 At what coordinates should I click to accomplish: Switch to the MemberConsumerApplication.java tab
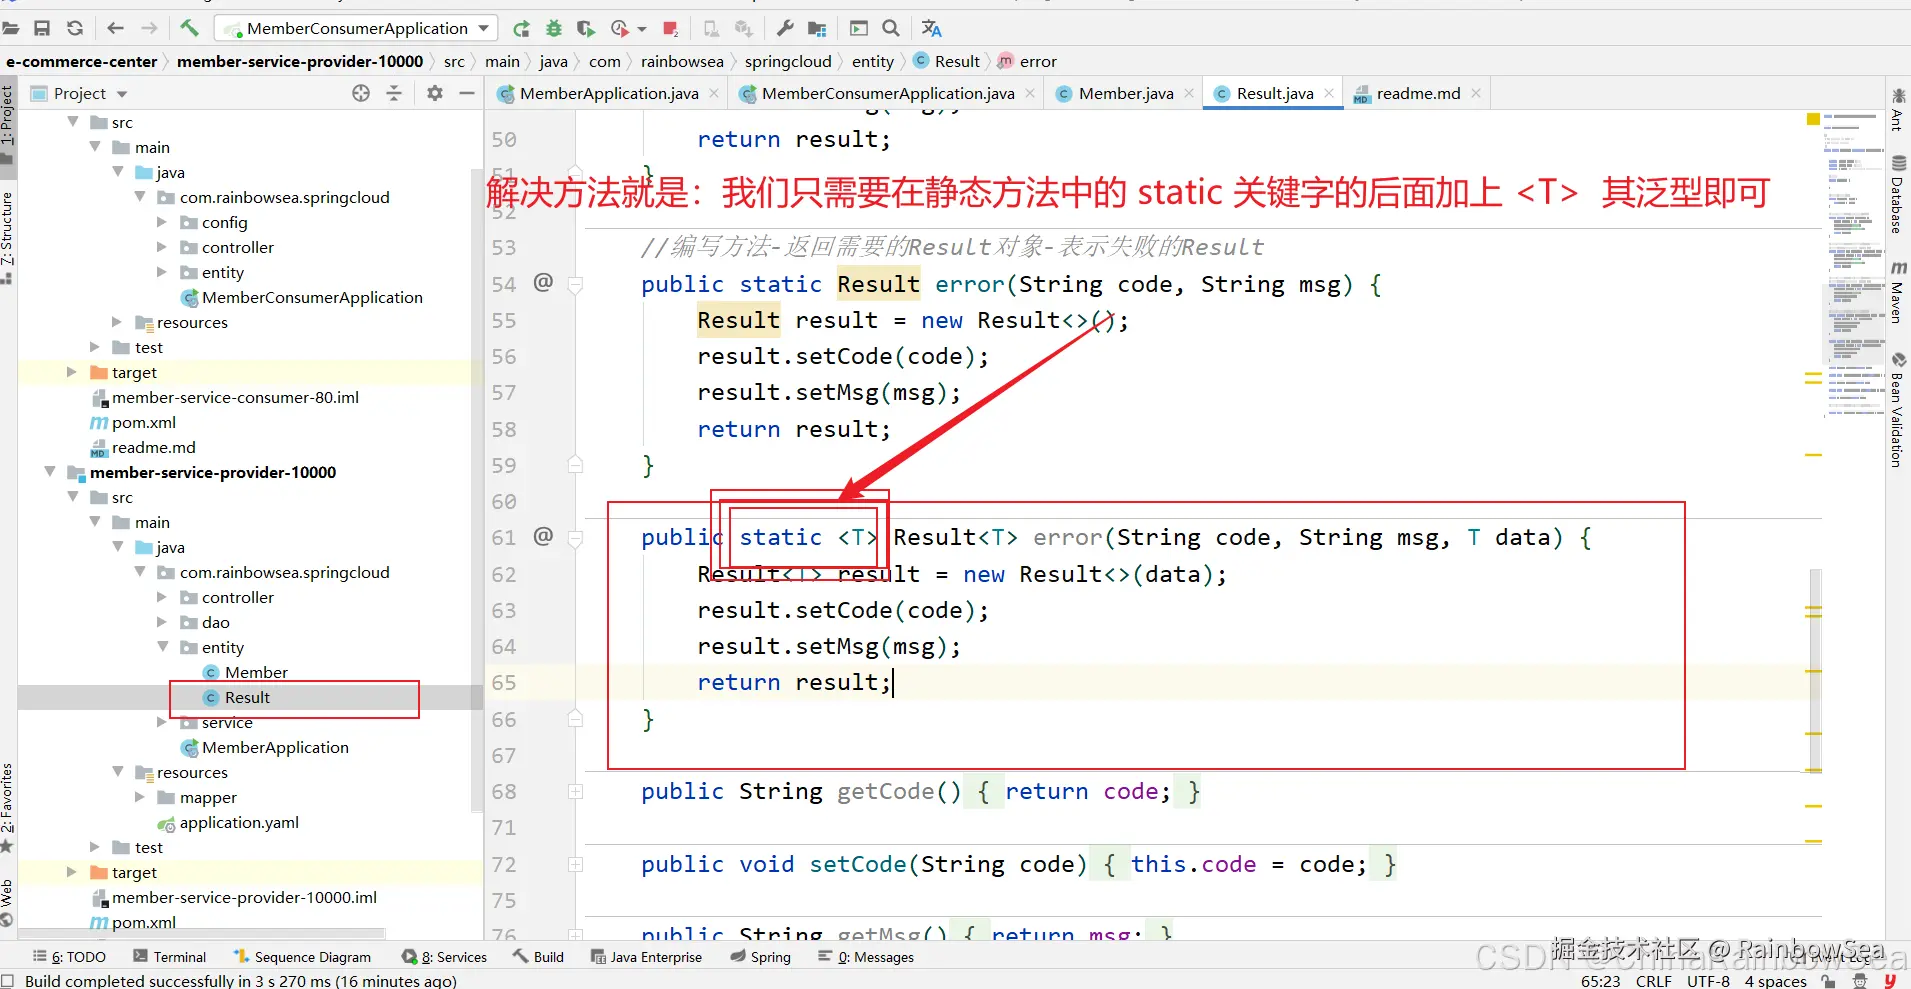(887, 93)
